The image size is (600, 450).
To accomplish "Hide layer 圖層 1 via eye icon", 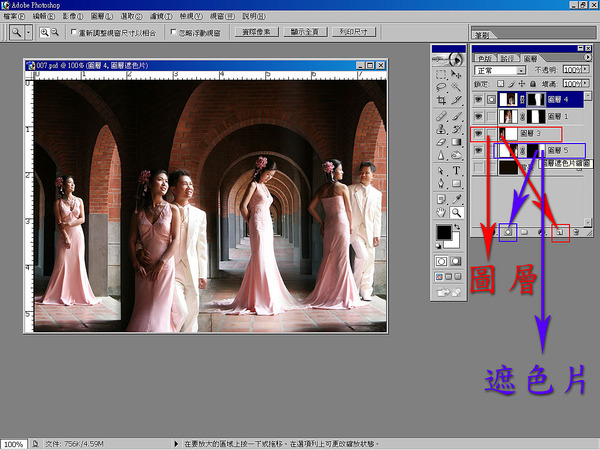I will pos(478,116).
